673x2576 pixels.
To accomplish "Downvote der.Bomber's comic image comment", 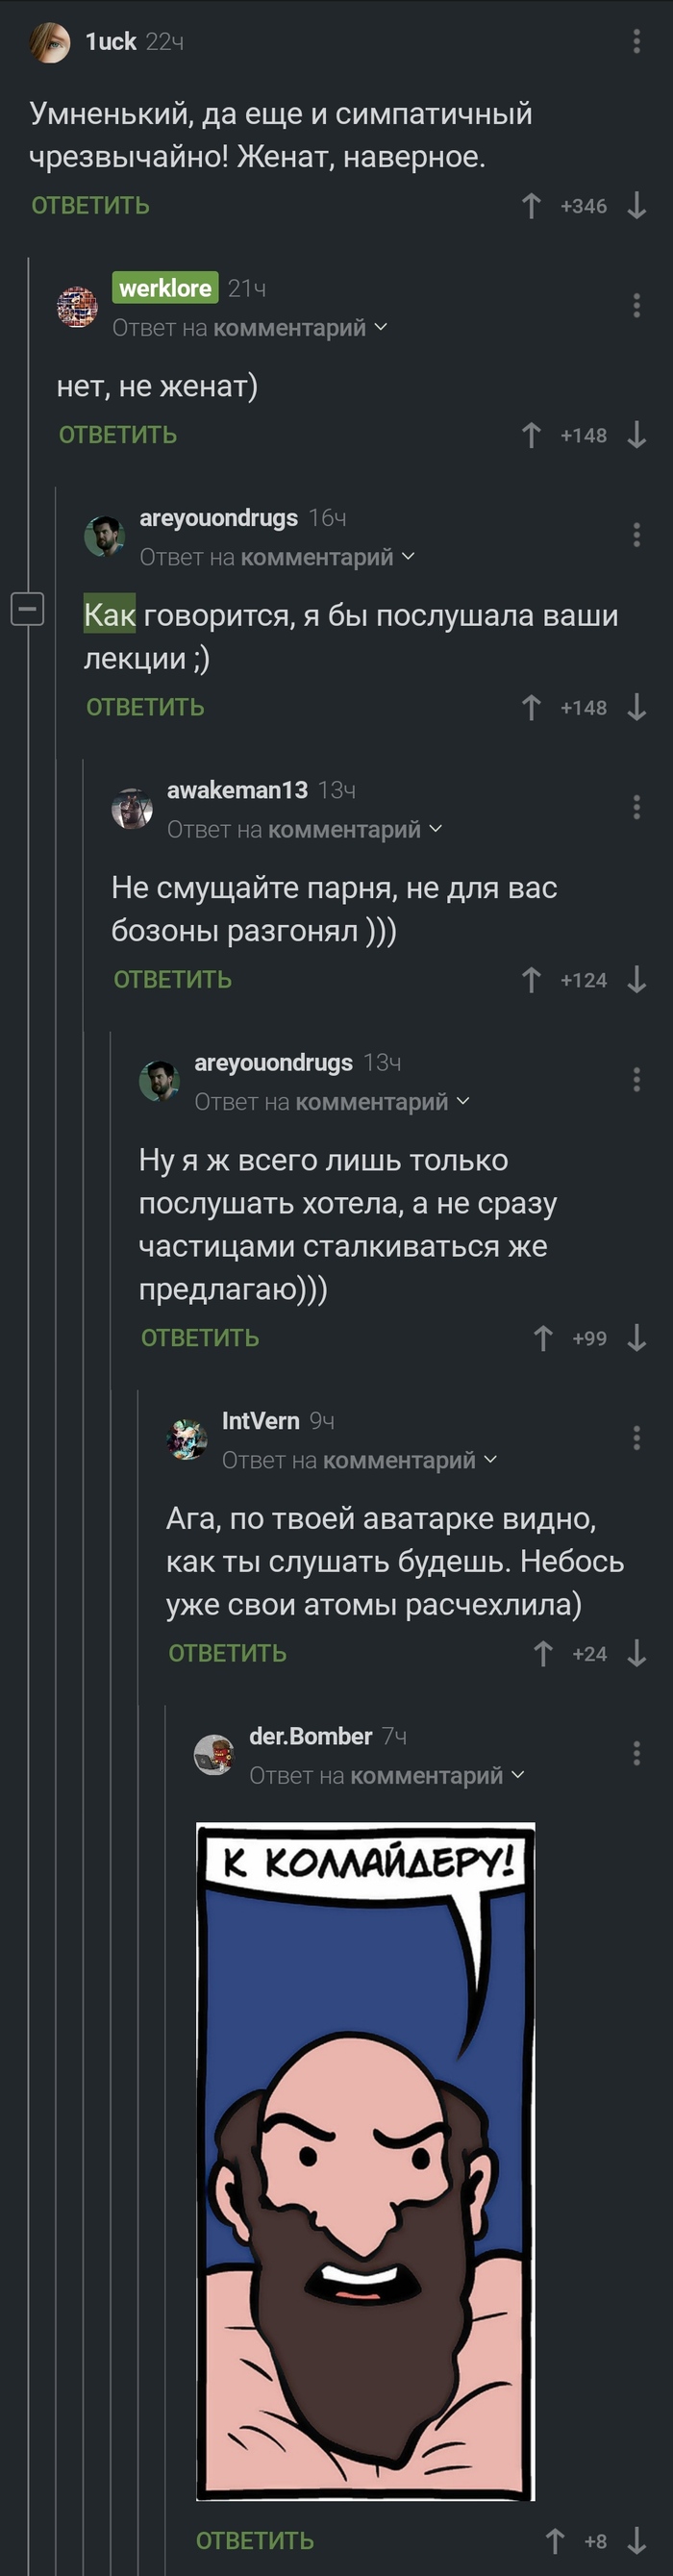I will coord(637,2540).
